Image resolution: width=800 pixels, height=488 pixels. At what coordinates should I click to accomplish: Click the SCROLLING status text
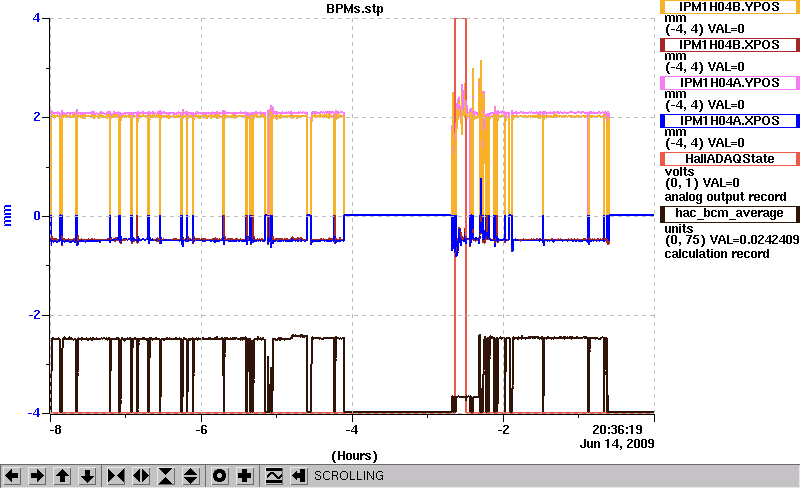(349, 476)
